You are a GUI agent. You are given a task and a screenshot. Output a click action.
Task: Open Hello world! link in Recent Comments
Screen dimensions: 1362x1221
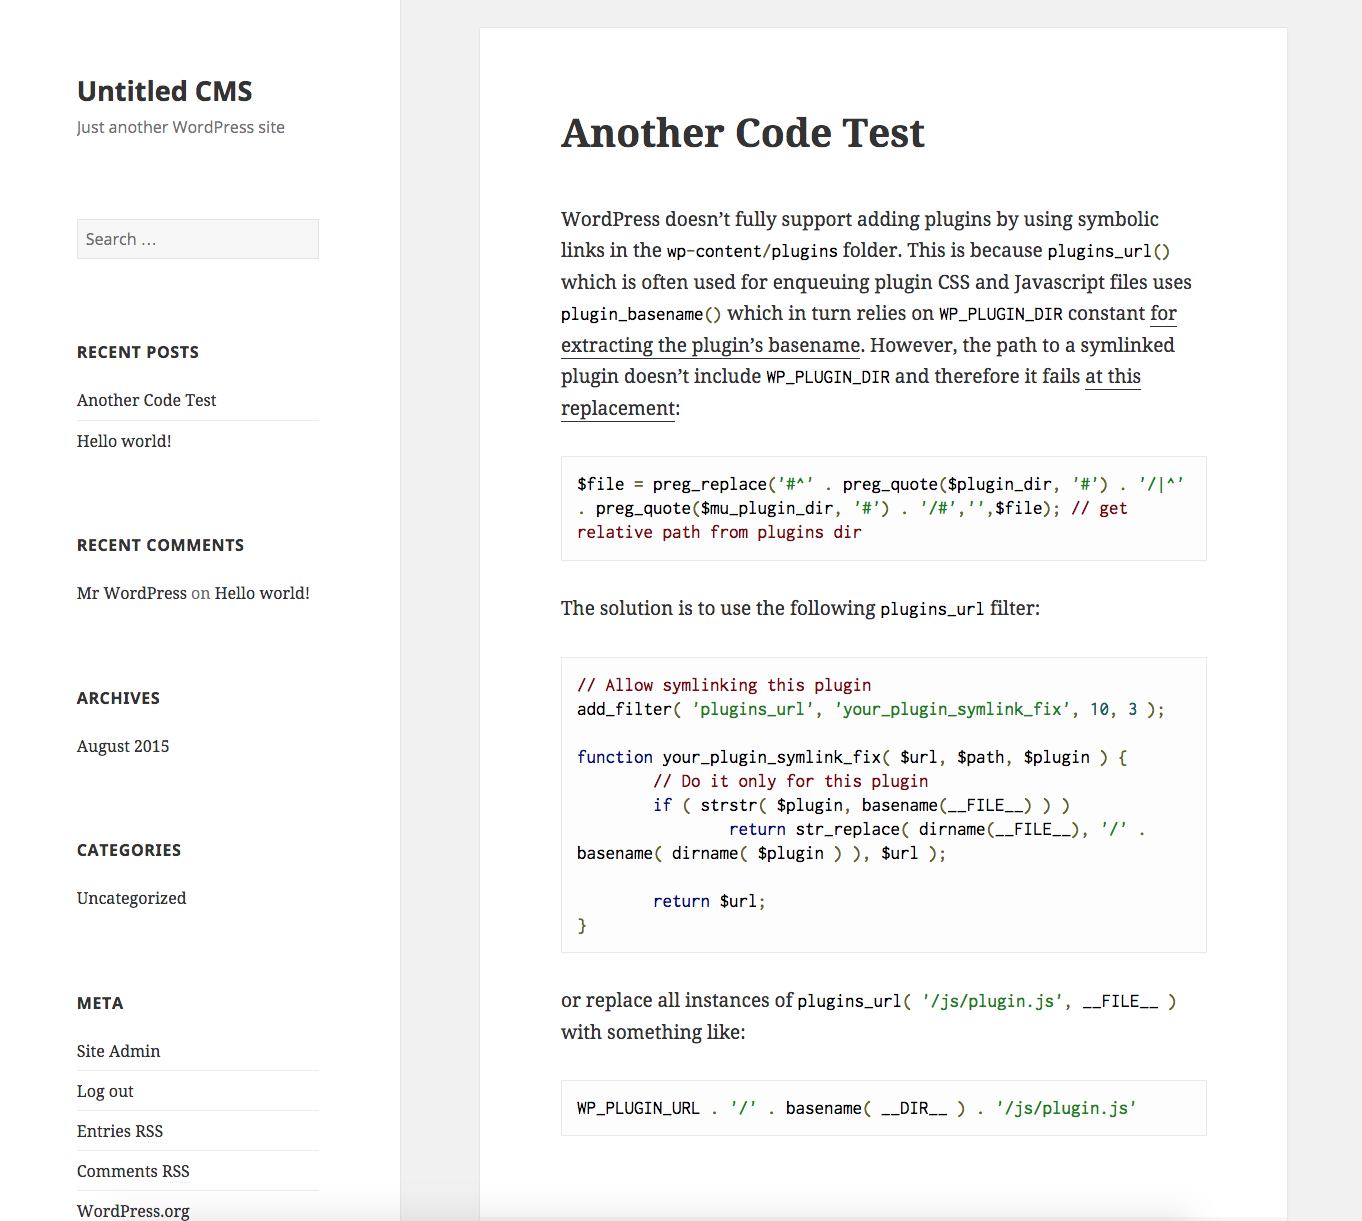[x=262, y=593]
